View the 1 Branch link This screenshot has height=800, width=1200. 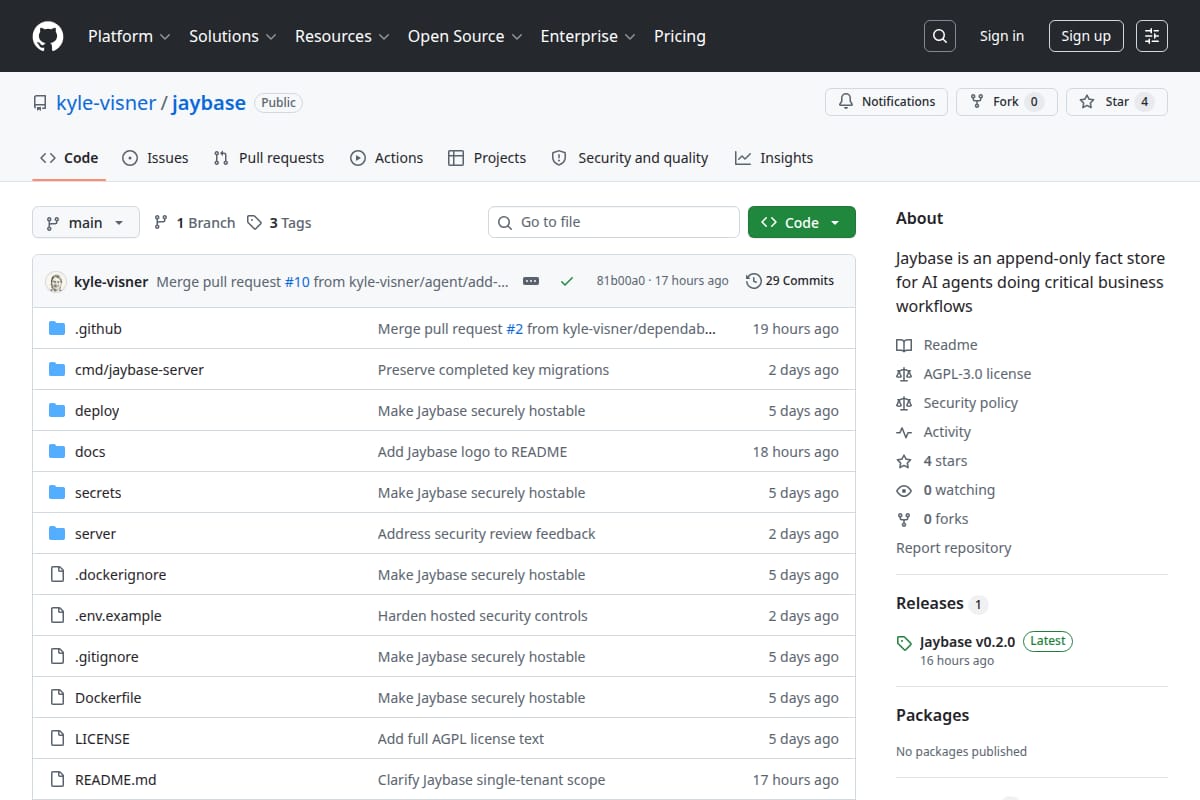[194, 223]
